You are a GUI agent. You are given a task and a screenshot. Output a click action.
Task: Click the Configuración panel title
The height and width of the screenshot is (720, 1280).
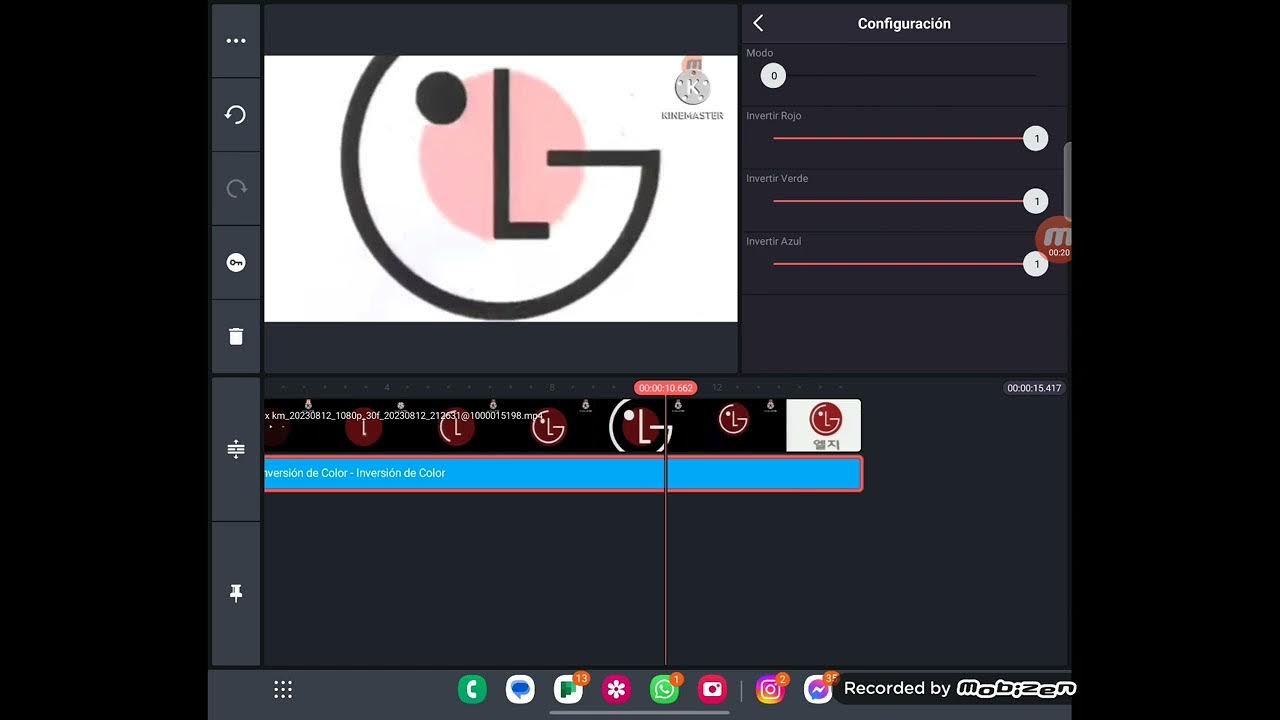pos(904,23)
